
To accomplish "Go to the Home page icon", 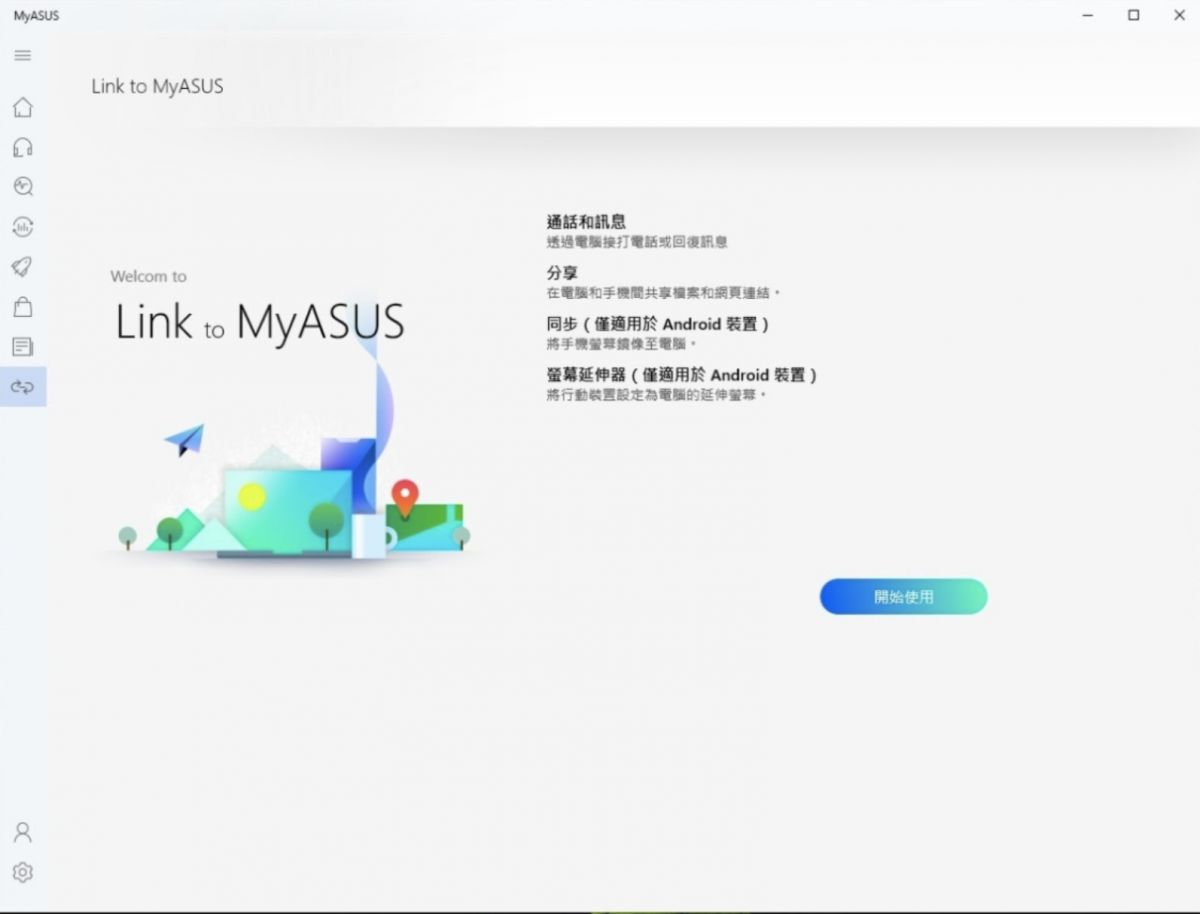I will click(x=23, y=107).
